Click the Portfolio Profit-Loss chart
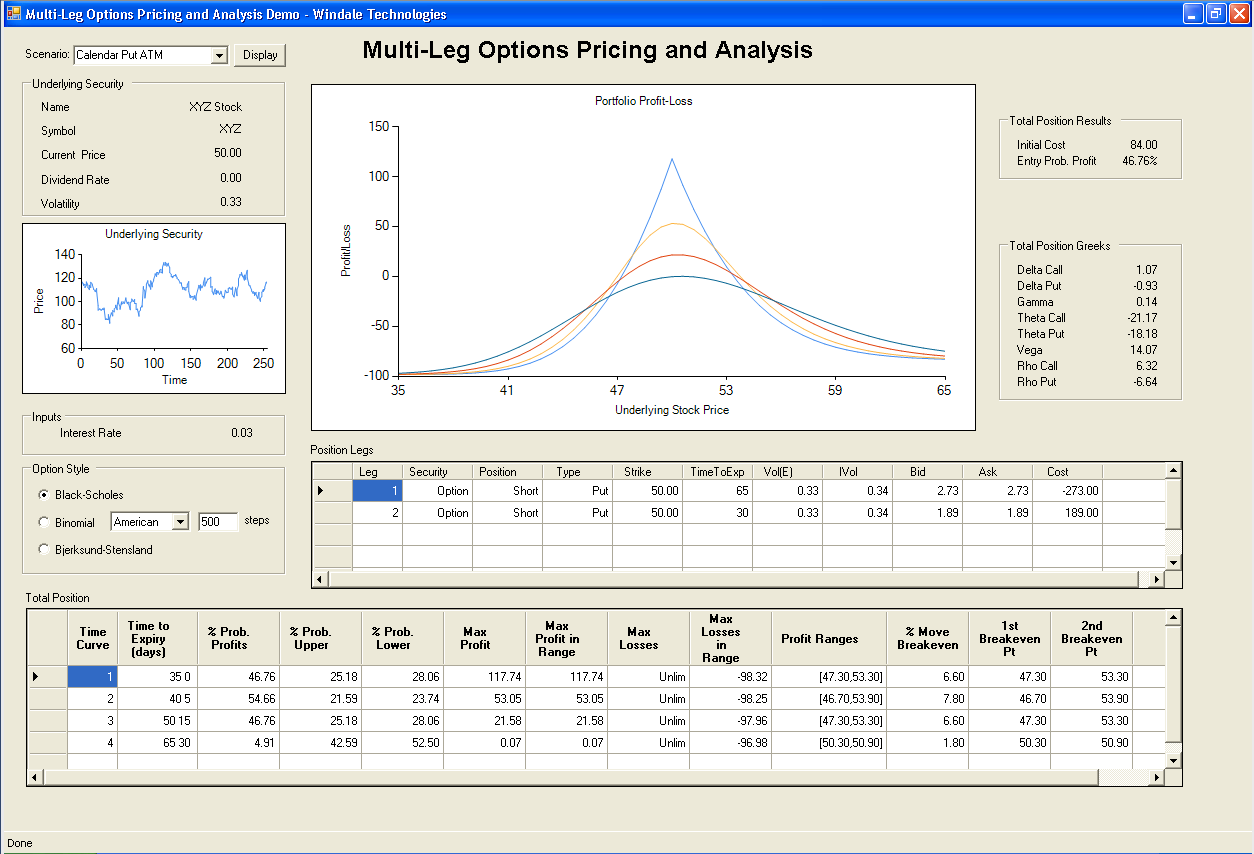 click(x=643, y=257)
